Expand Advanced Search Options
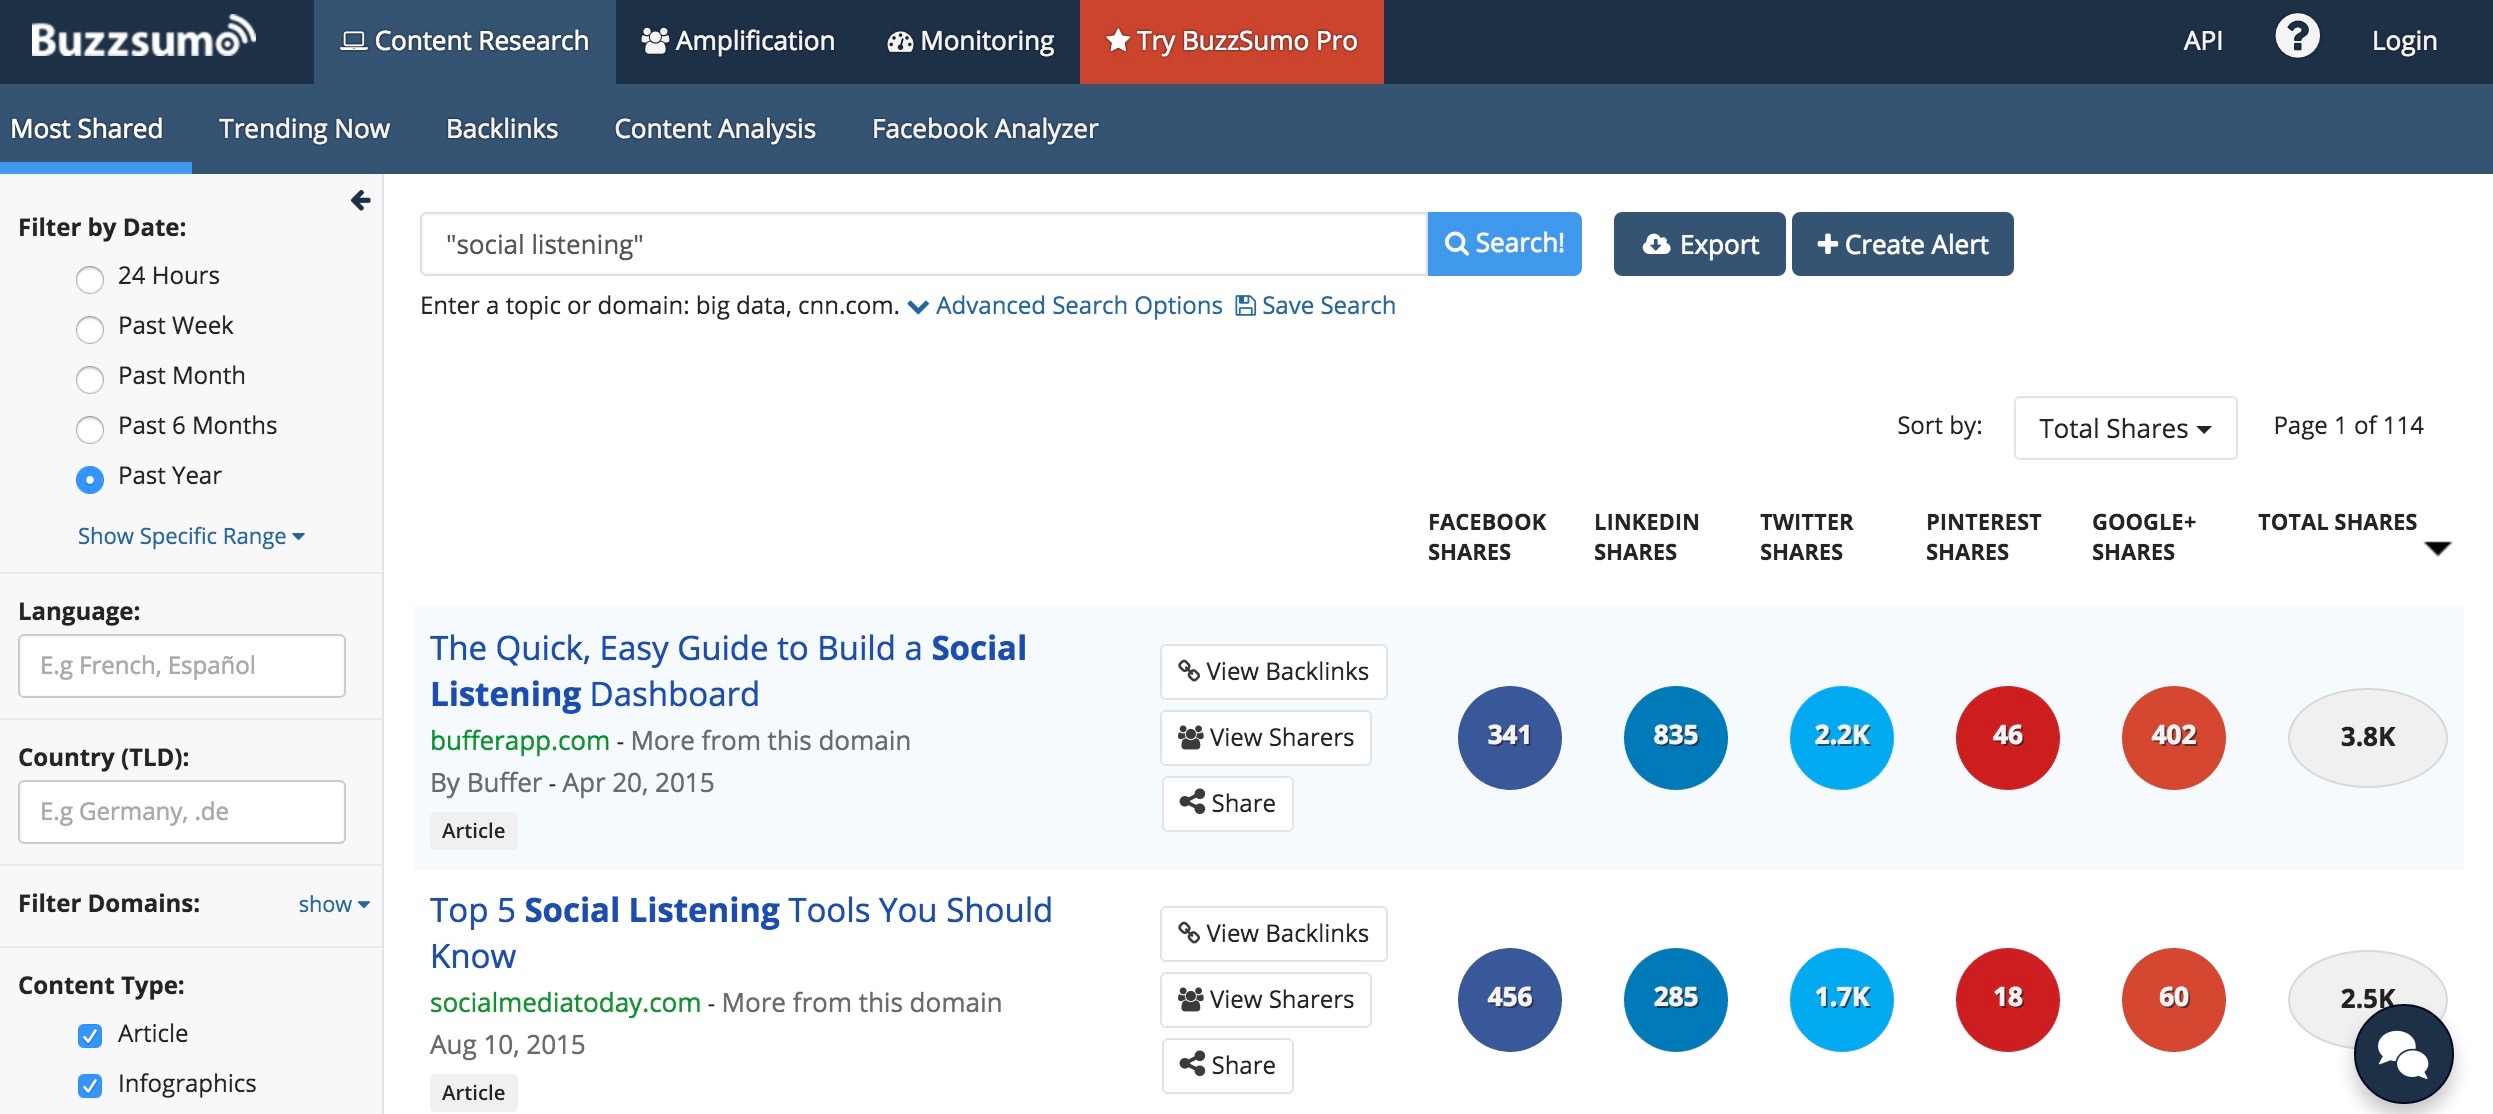 tap(1066, 305)
